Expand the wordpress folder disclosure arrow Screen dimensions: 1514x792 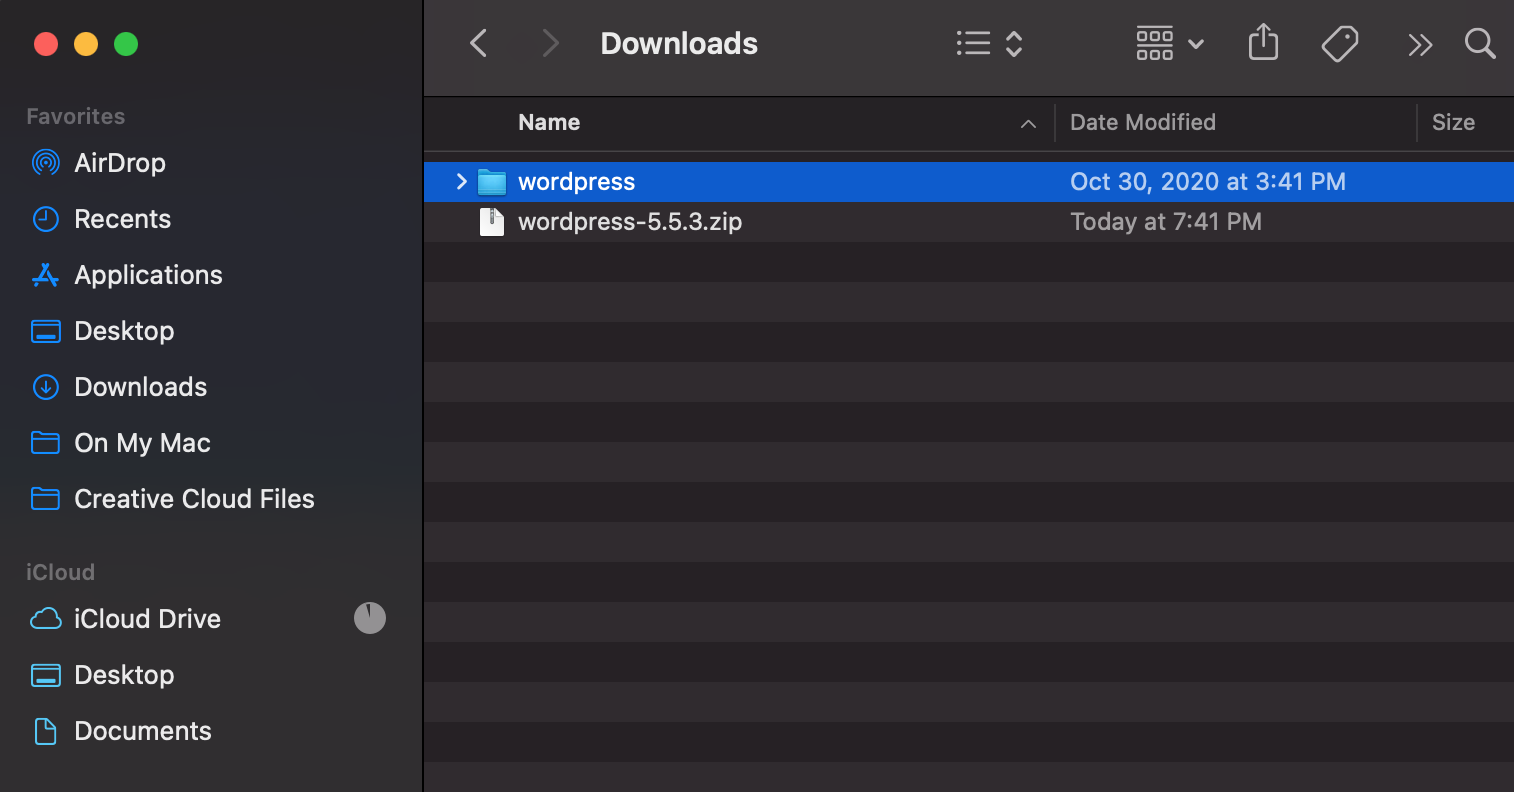(x=461, y=181)
